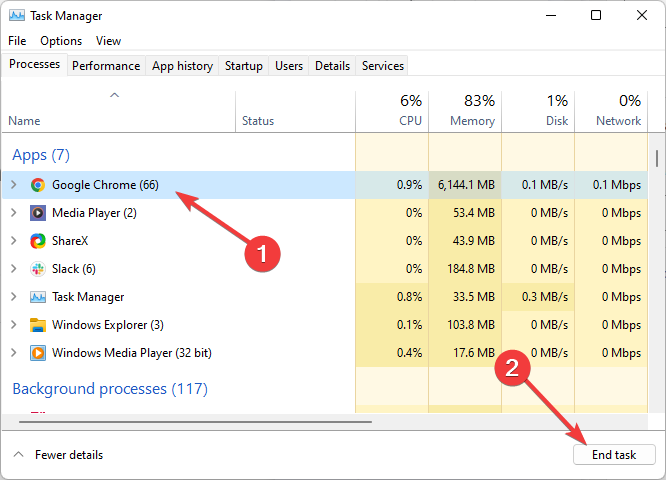666x480 pixels.
Task: Minimize the Task Manager window
Action: coord(551,15)
